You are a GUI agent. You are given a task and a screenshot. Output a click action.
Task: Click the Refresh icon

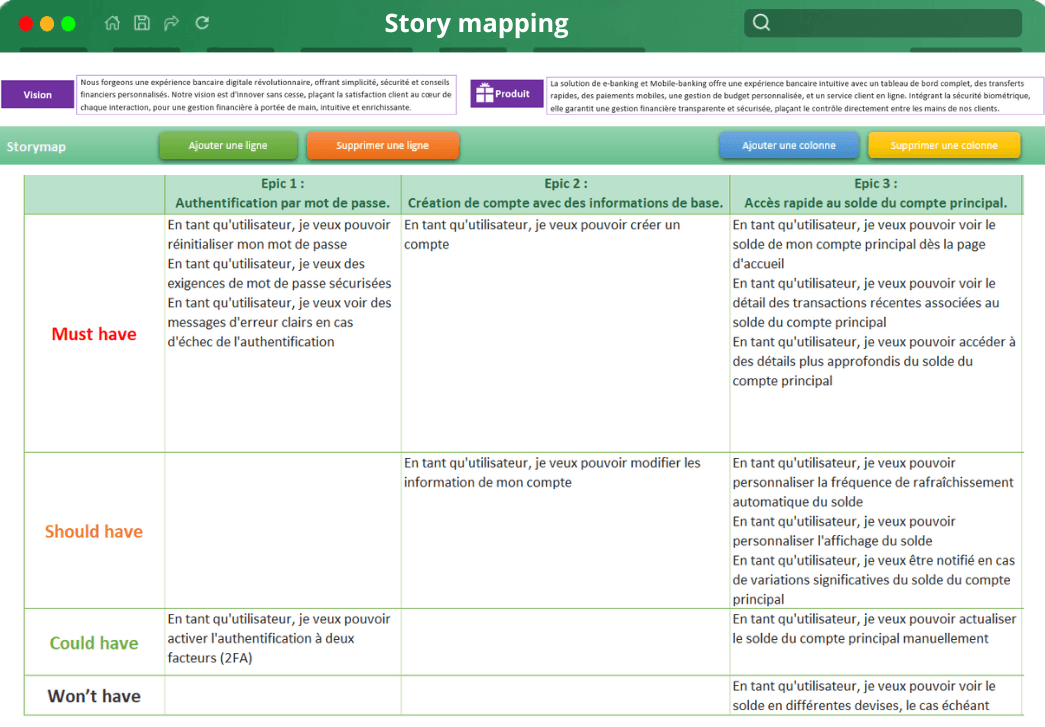[x=201, y=22]
